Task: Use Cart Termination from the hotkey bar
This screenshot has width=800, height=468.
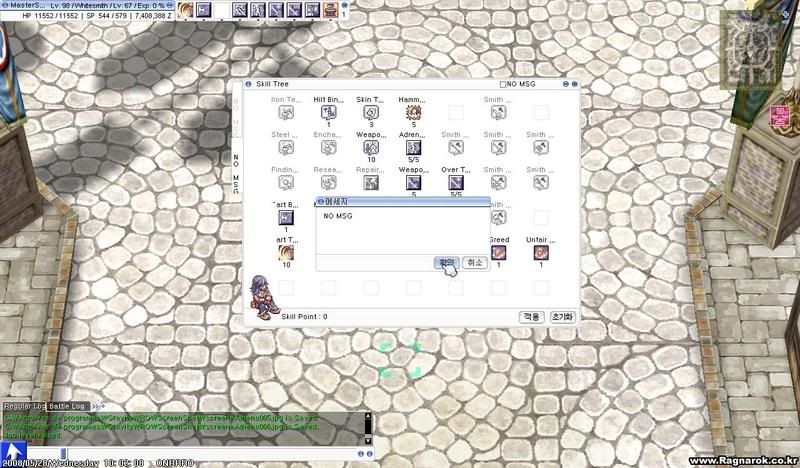Action: point(185,10)
